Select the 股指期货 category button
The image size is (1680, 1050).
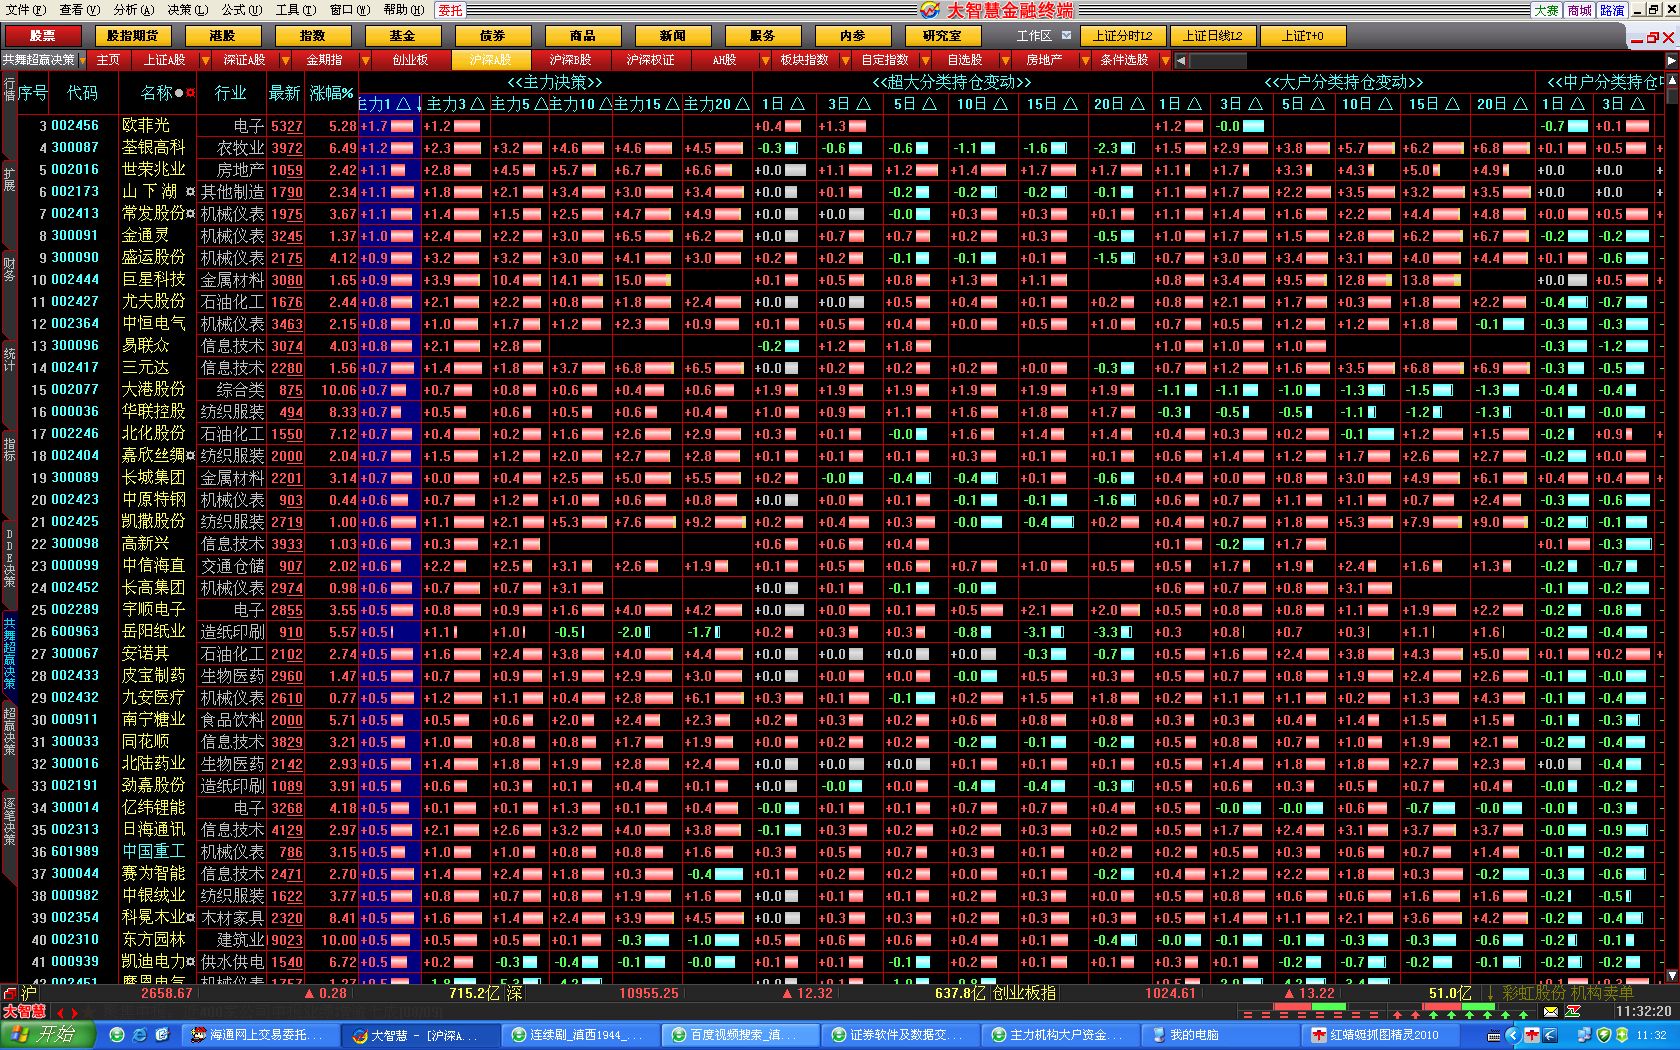pos(132,36)
